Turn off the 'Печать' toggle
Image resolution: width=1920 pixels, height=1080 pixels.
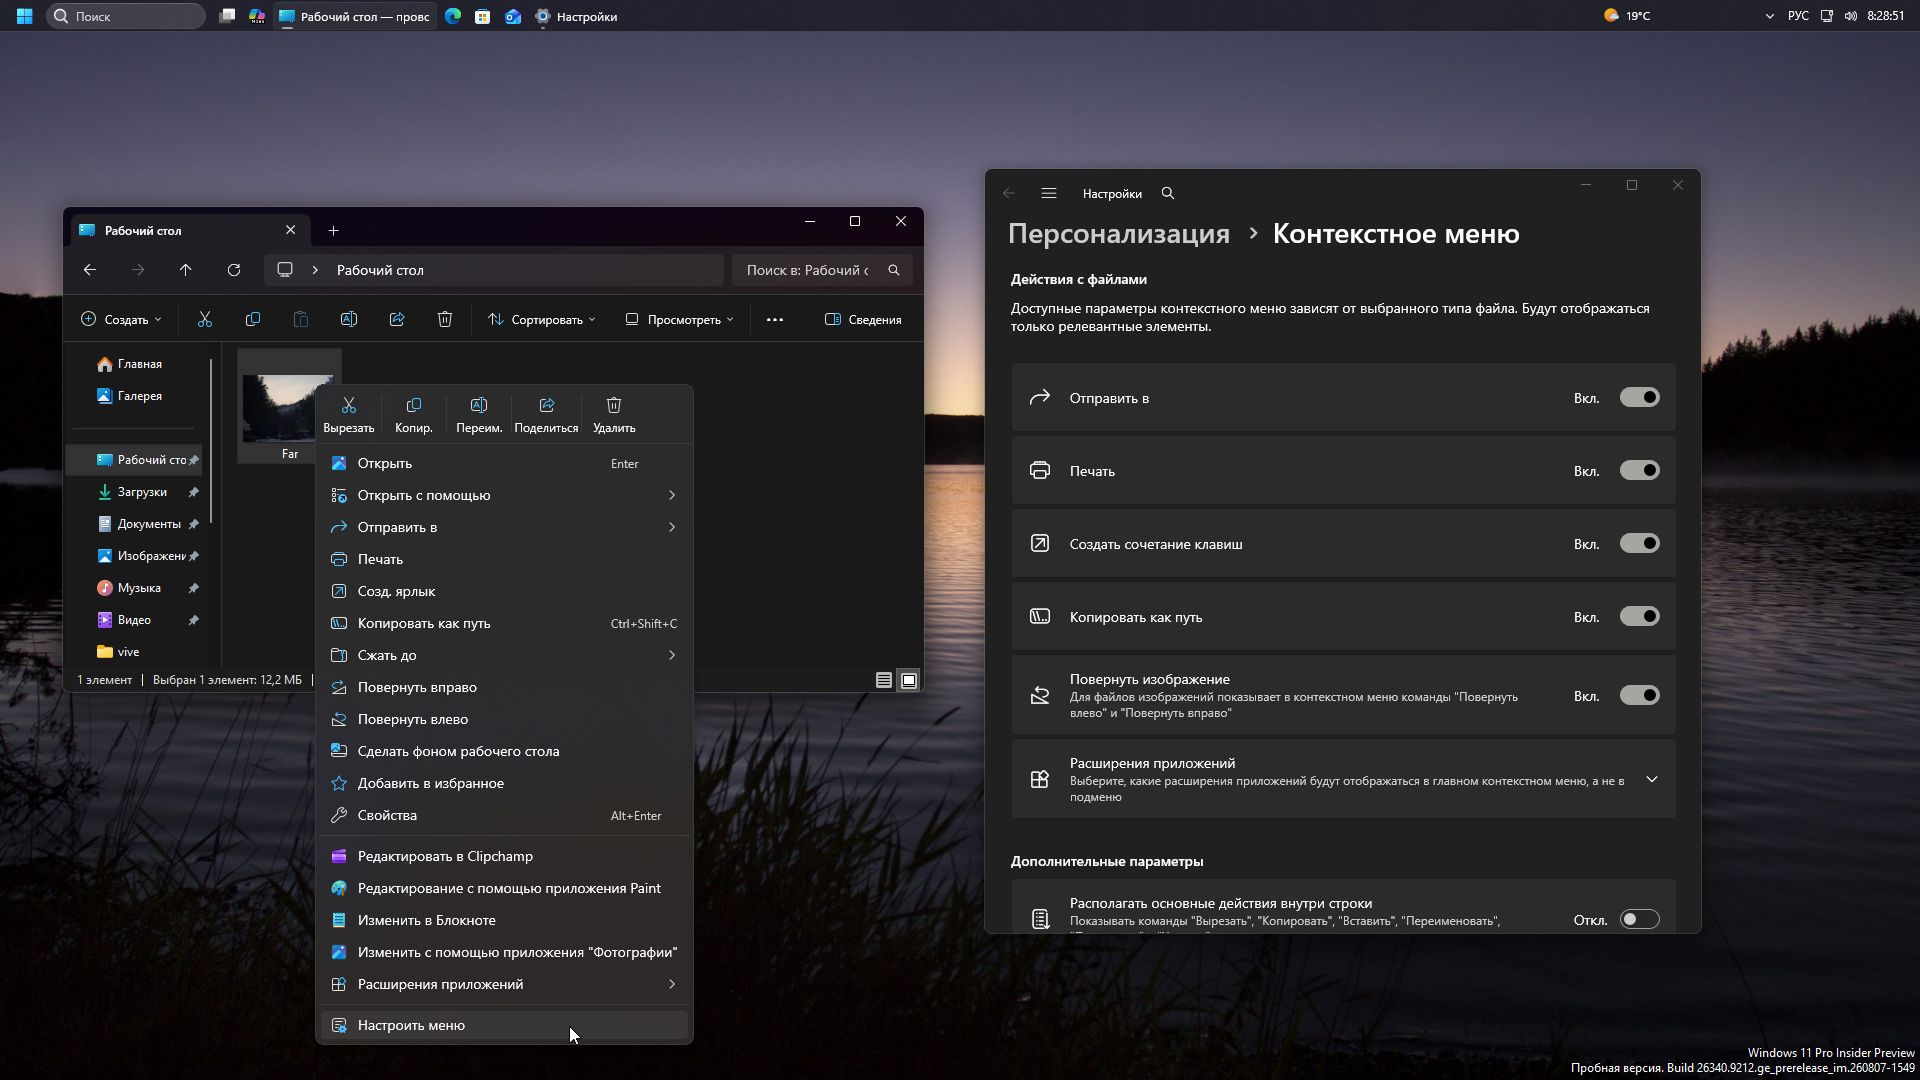[x=1640, y=471]
